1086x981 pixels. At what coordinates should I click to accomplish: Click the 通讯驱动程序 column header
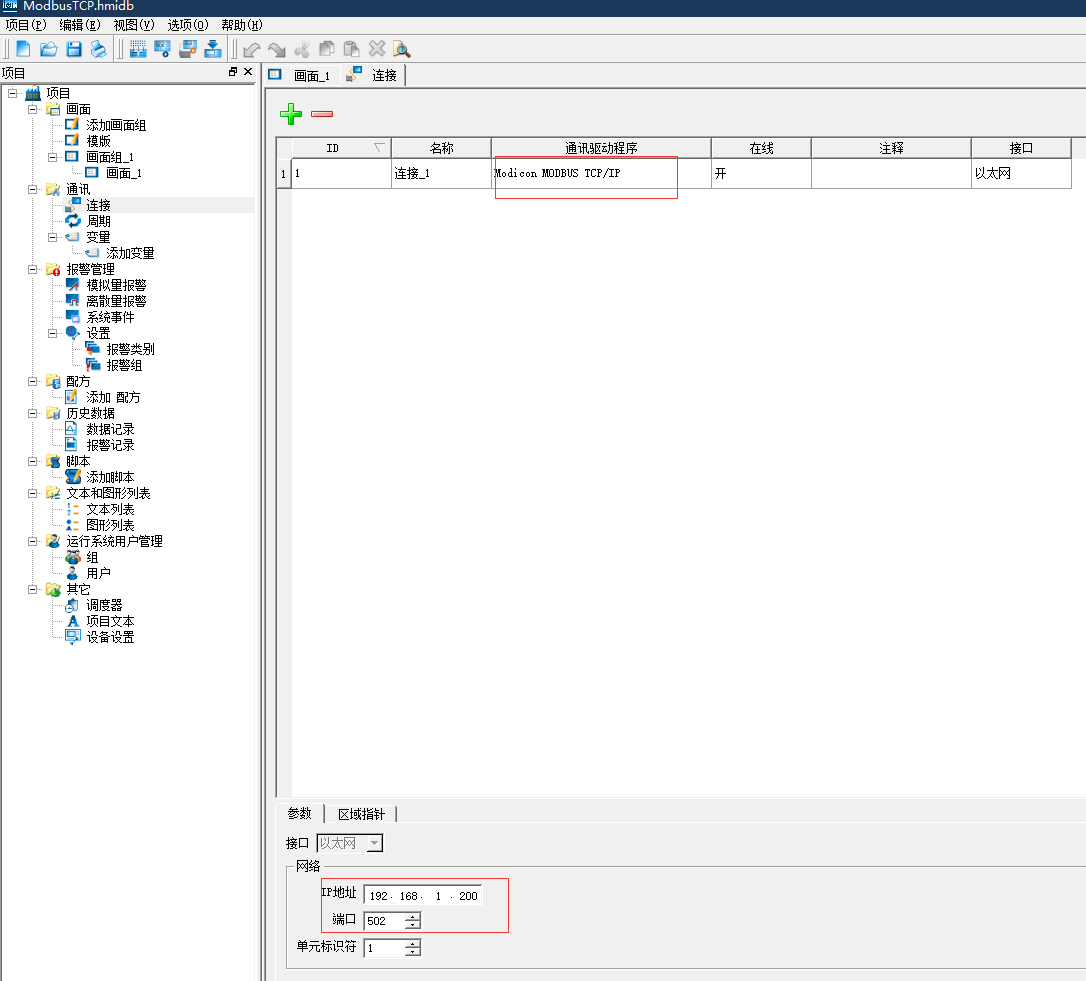pyautogui.click(x=601, y=148)
